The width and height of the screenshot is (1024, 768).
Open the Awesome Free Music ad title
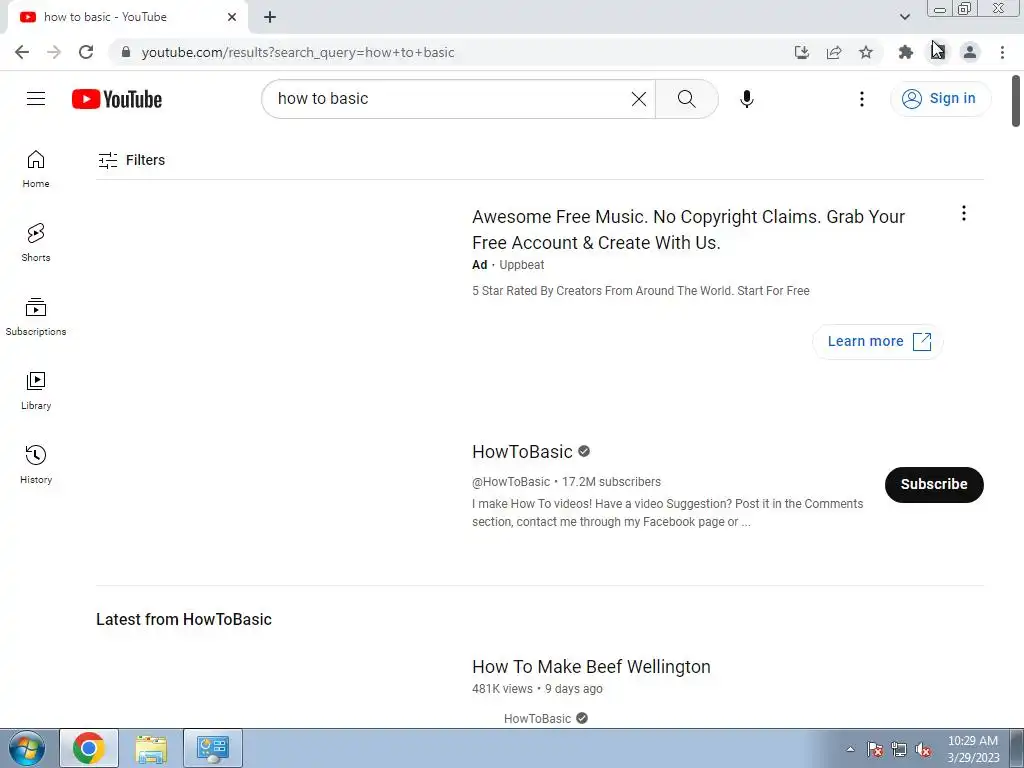pyautogui.click(x=688, y=229)
